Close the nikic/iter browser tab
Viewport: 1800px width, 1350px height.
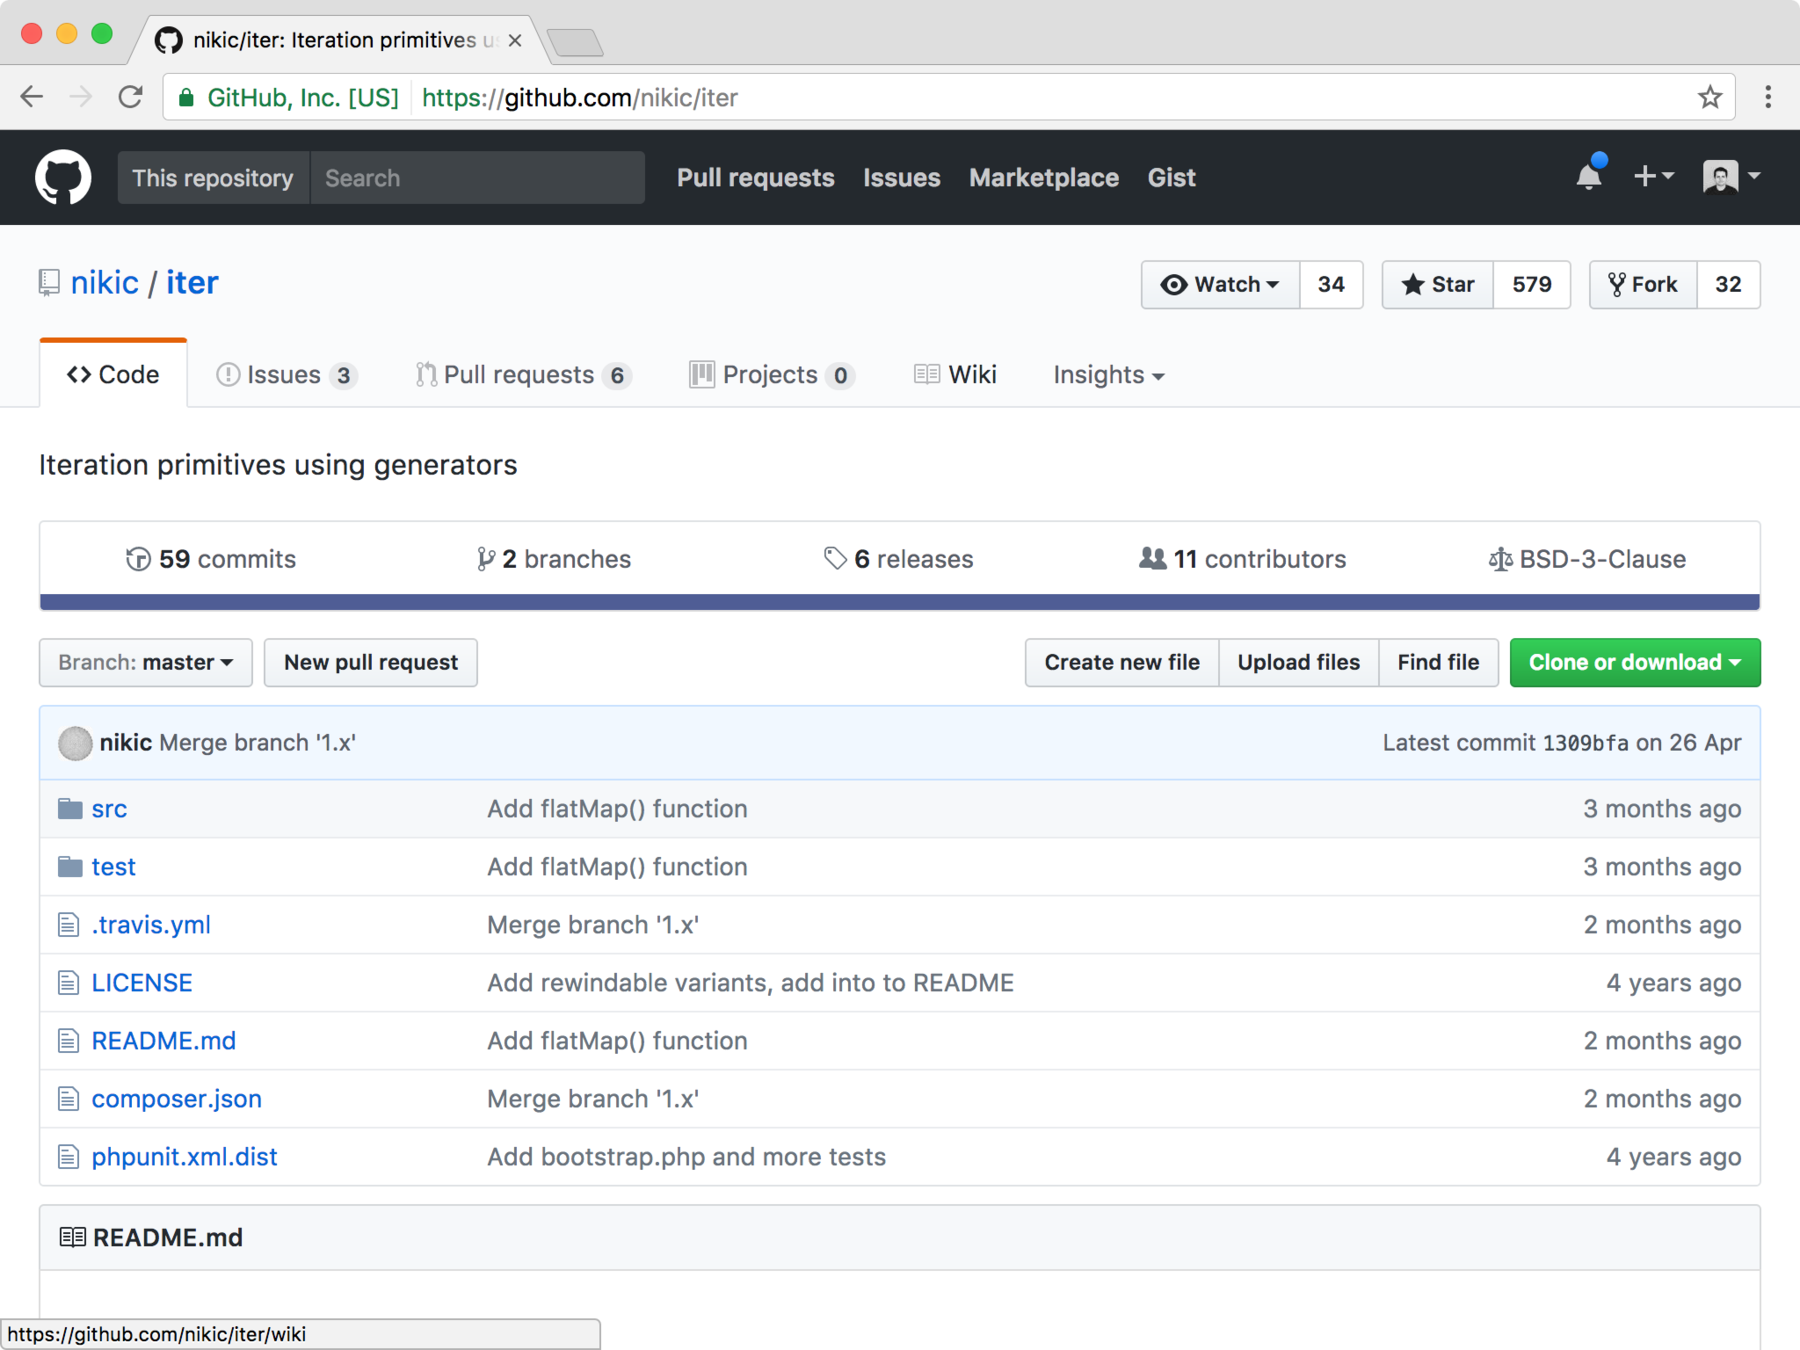pyautogui.click(x=515, y=40)
